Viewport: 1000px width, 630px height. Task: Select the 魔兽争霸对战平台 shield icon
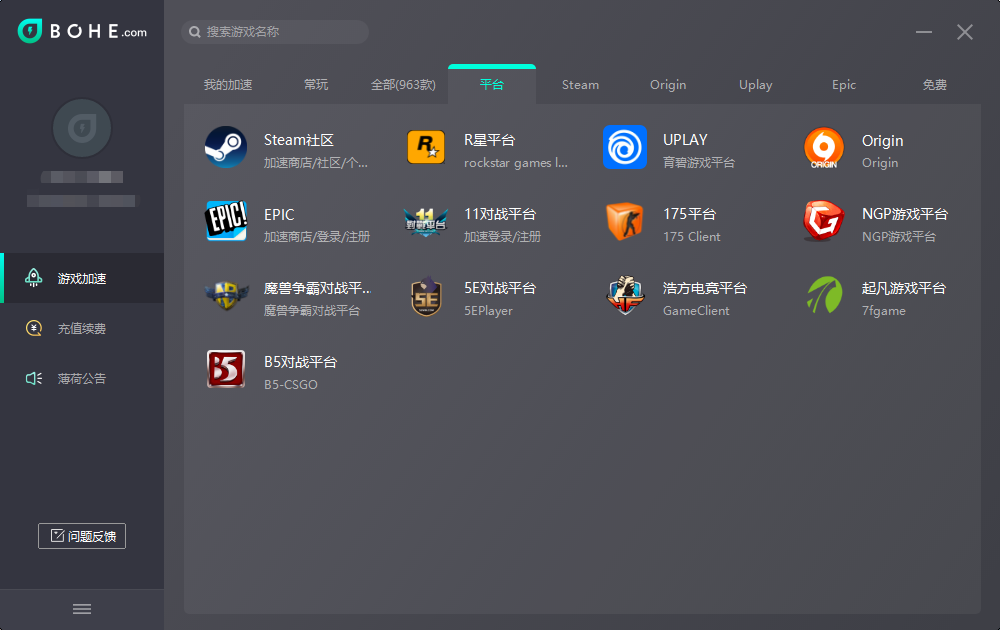click(226, 295)
